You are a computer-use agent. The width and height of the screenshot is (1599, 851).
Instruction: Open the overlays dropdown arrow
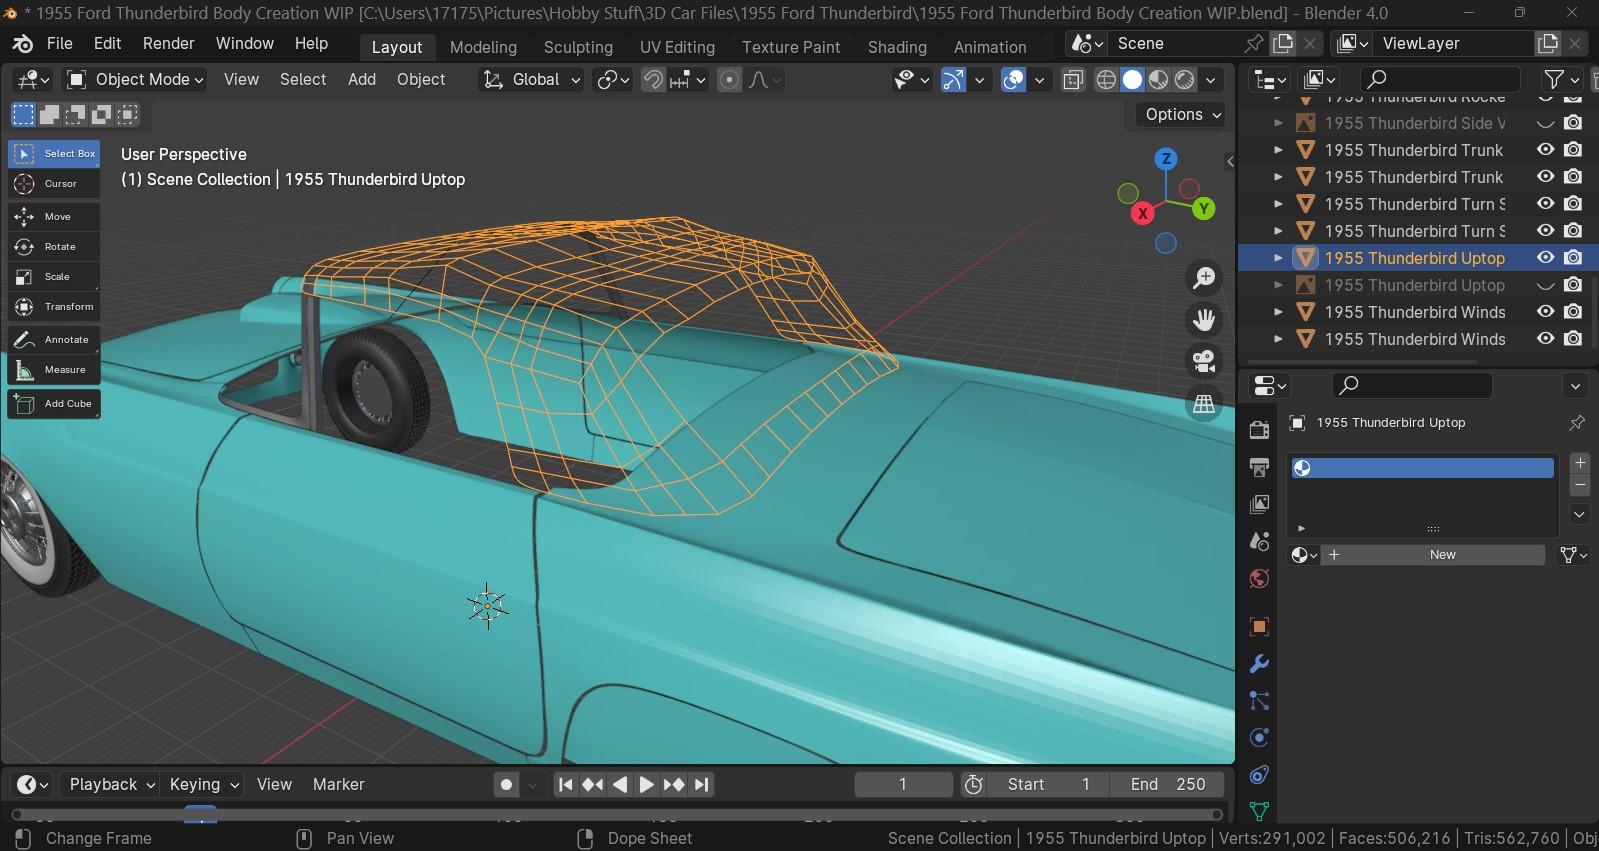(1040, 80)
